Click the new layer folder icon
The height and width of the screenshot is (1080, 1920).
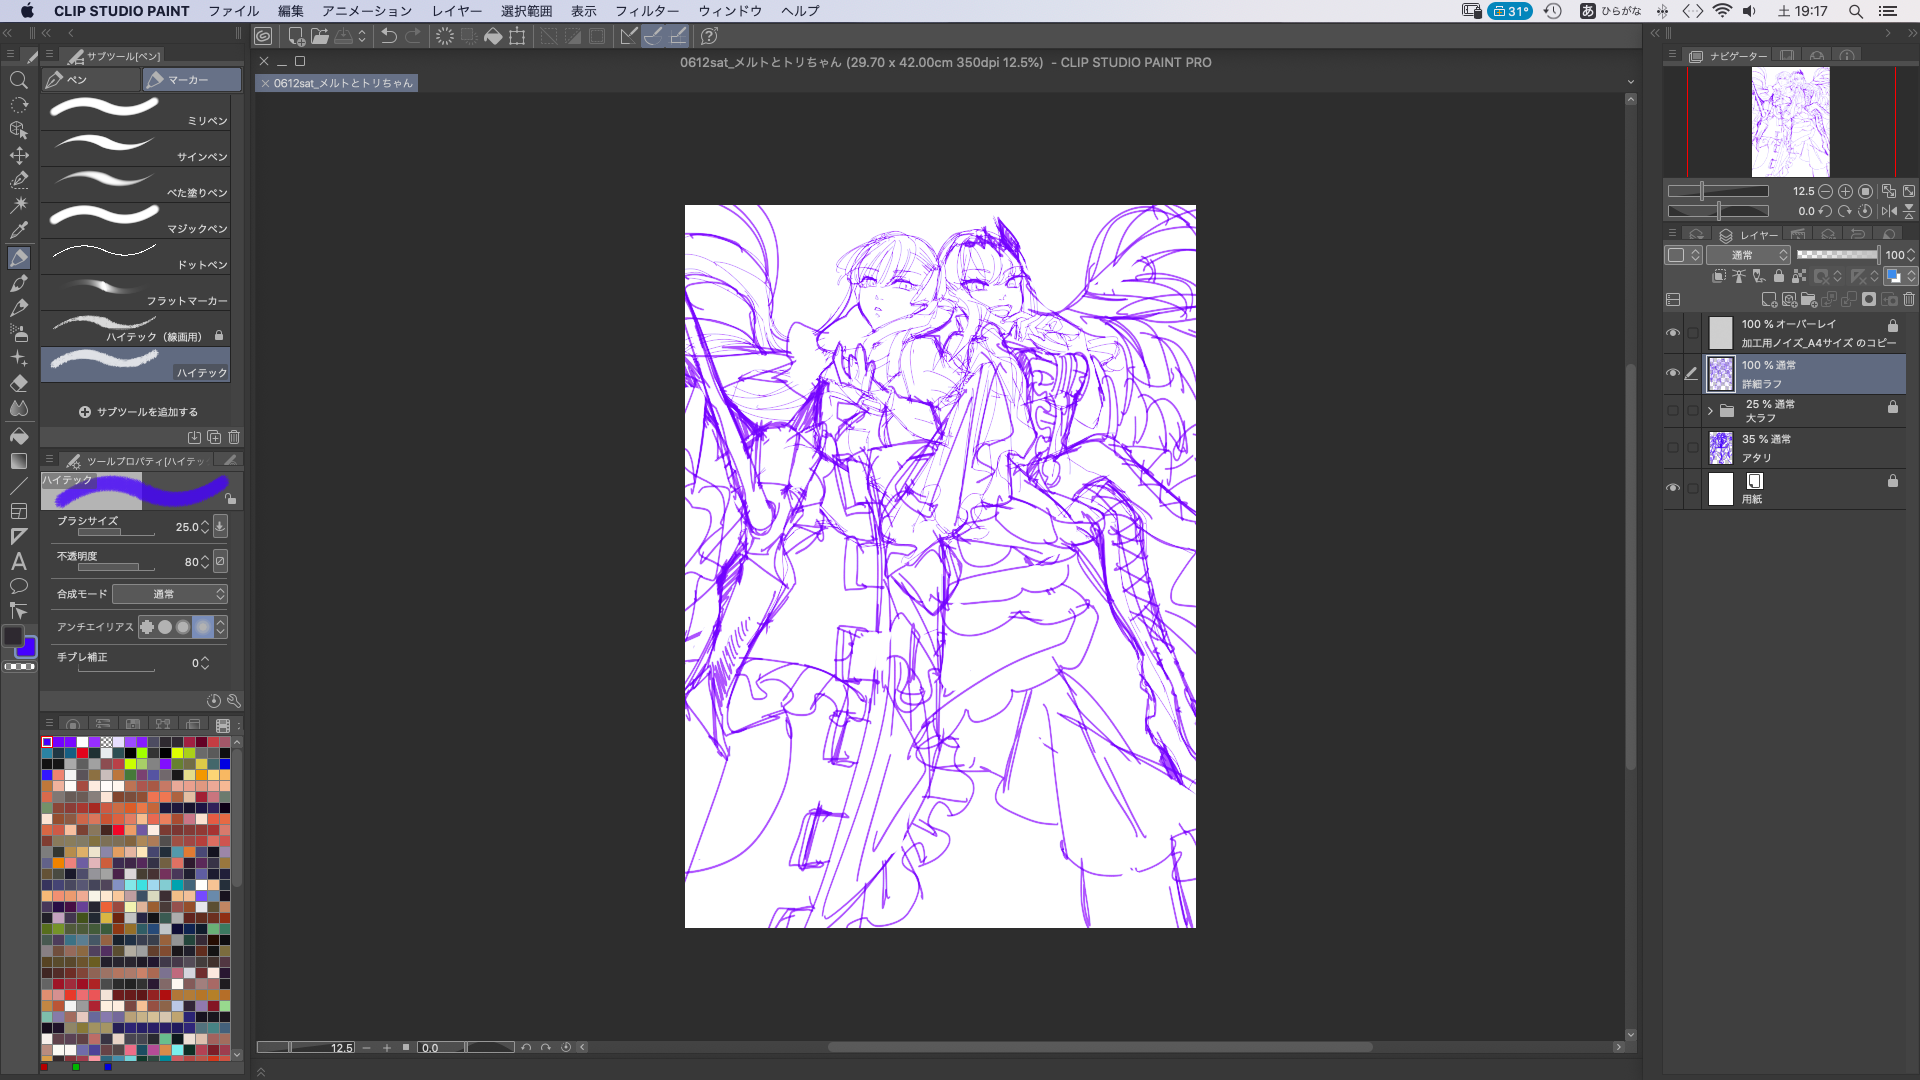pos(1808,300)
